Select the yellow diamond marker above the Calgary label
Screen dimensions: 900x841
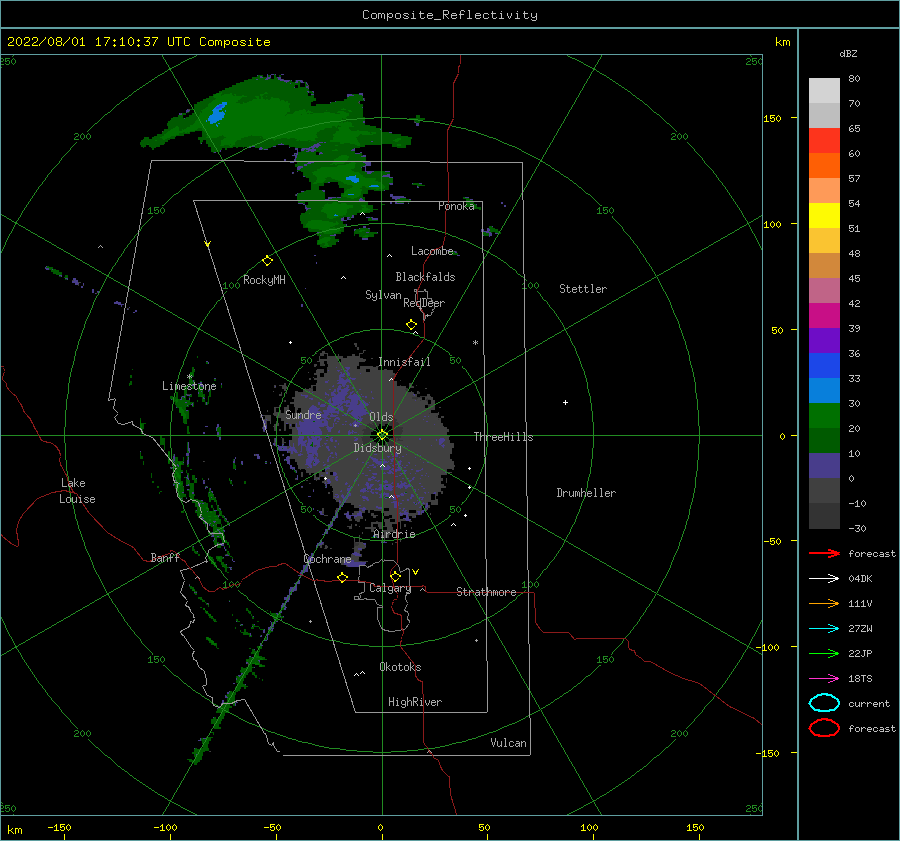[395, 576]
